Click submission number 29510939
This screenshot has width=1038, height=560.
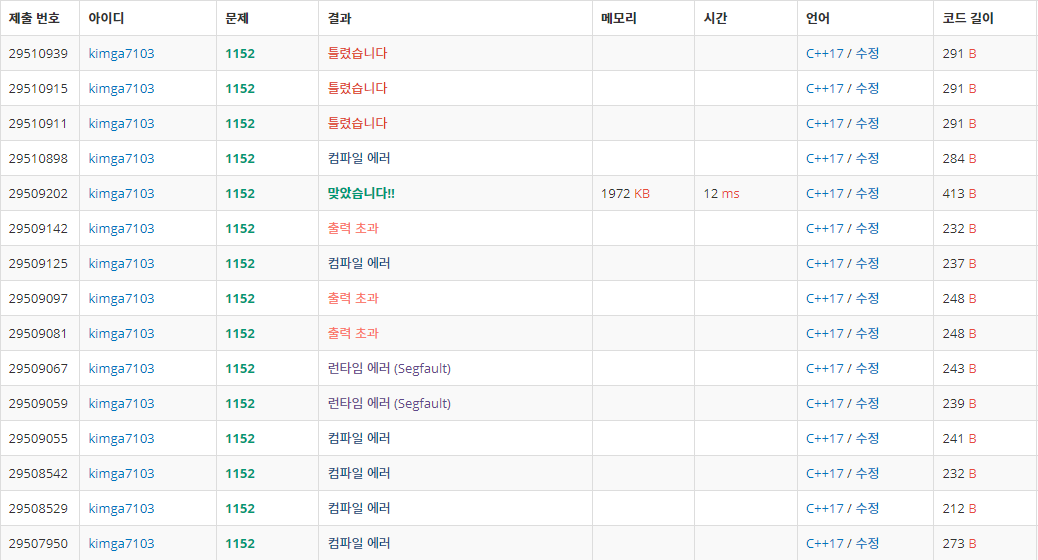38,54
